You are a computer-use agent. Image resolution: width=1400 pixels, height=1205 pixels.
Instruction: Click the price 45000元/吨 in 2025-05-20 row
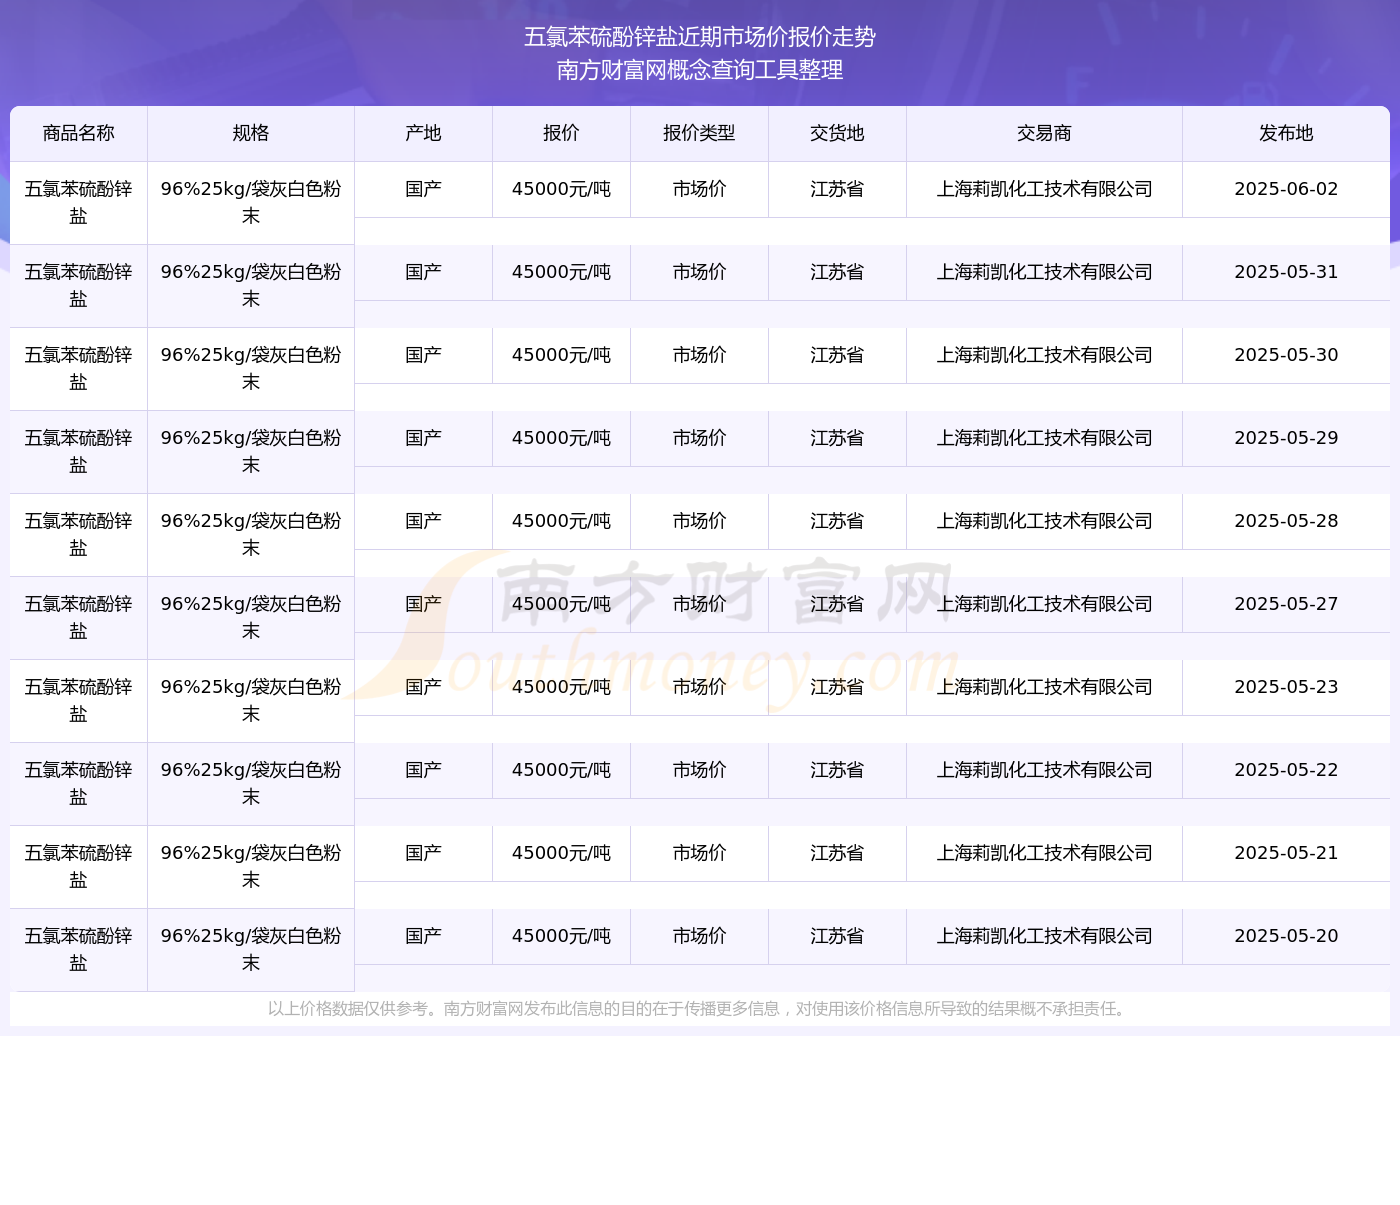pyautogui.click(x=562, y=936)
